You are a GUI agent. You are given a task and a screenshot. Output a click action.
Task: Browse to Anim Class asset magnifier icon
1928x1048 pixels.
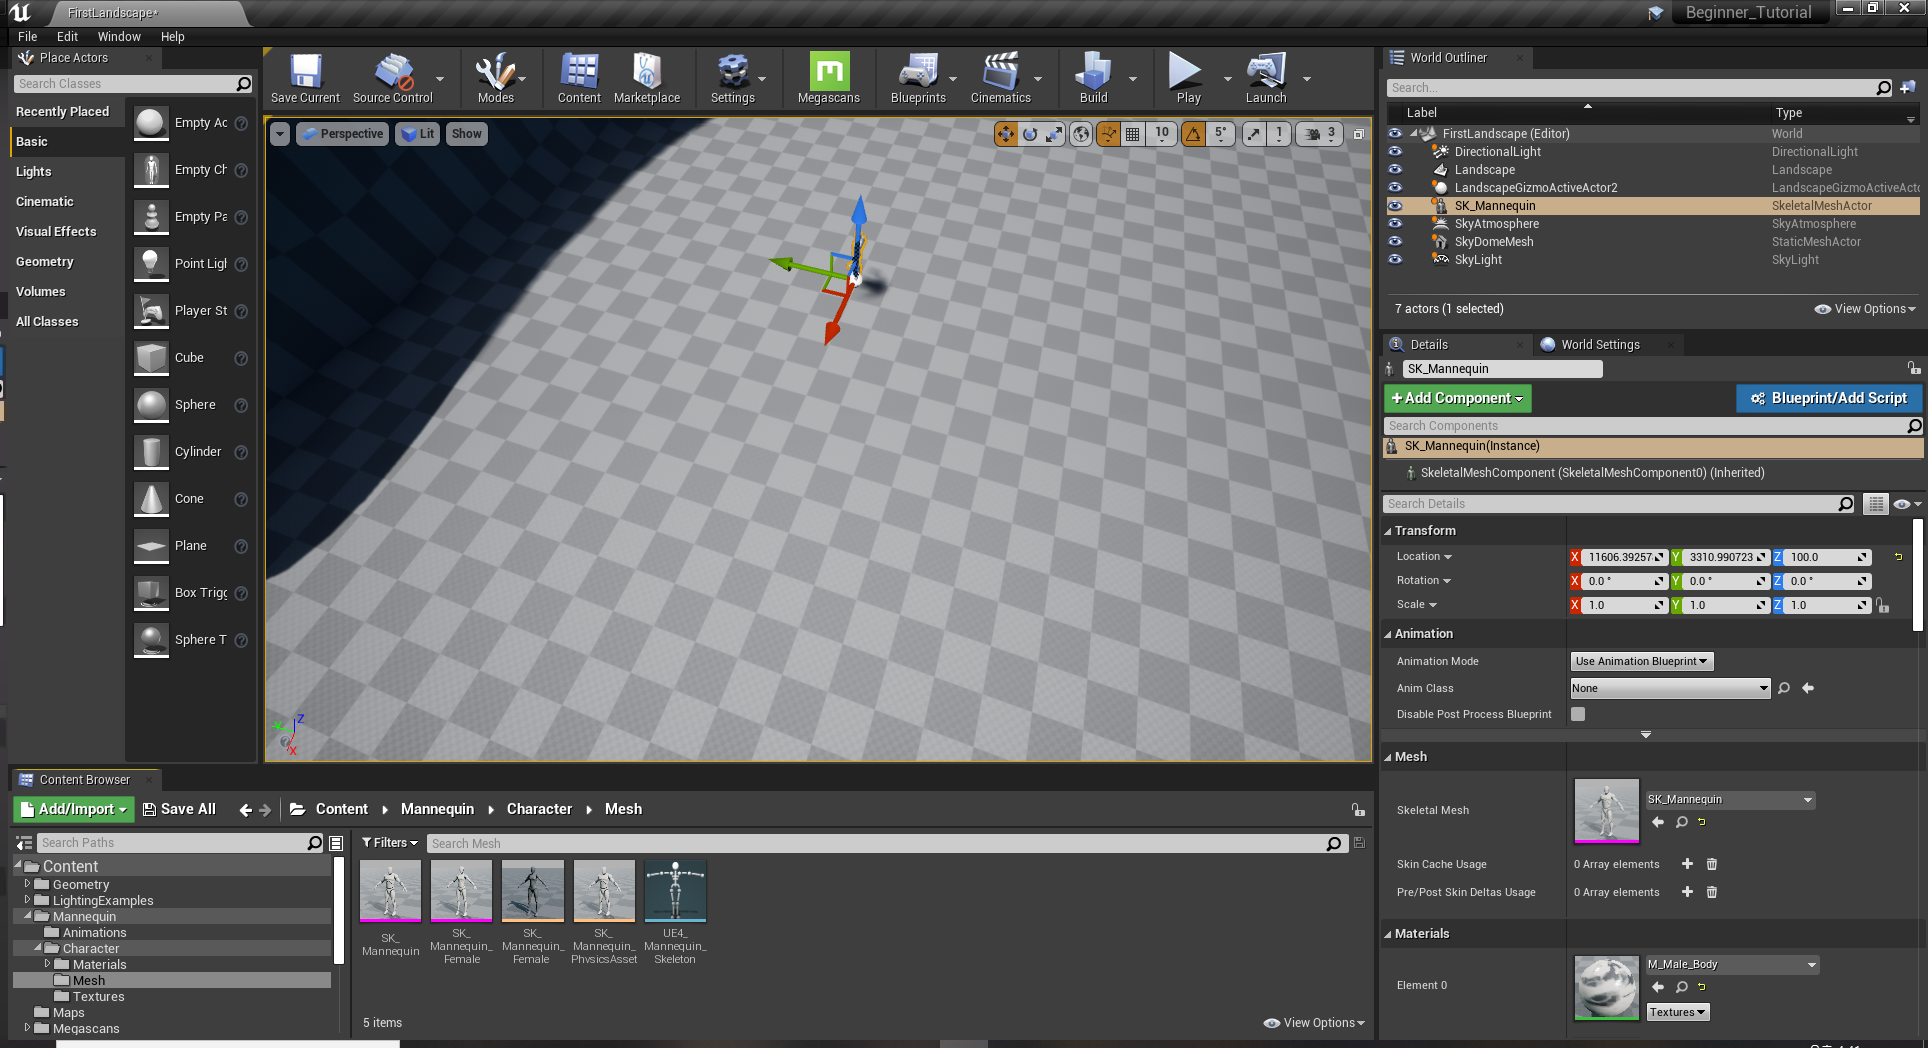pyautogui.click(x=1784, y=688)
